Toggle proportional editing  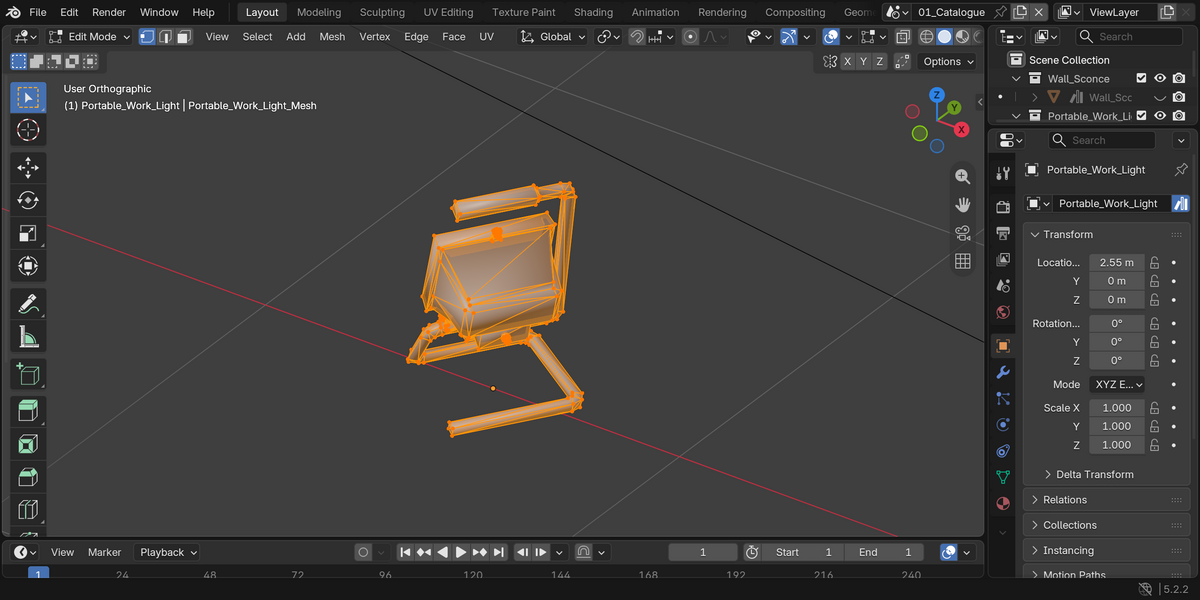[x=691, y=36]
